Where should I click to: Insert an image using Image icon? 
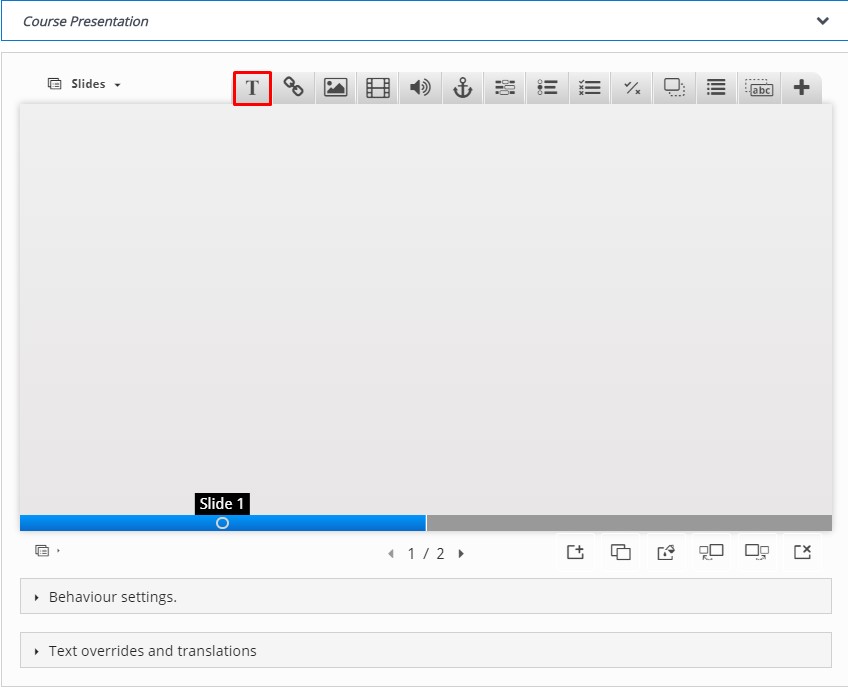[336, 88]
